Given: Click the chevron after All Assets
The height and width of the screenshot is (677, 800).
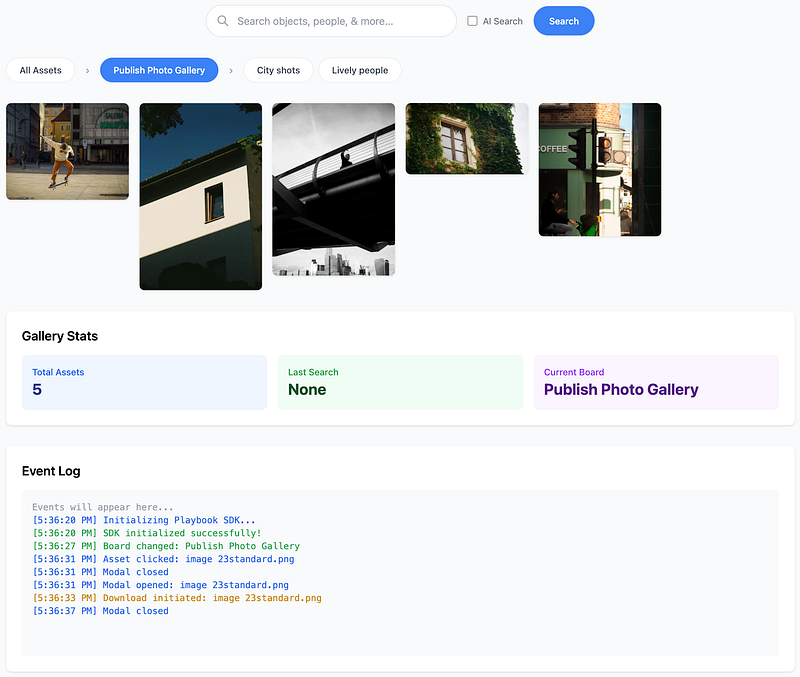Looking at the screenshot, I should (x=87, y=70).
